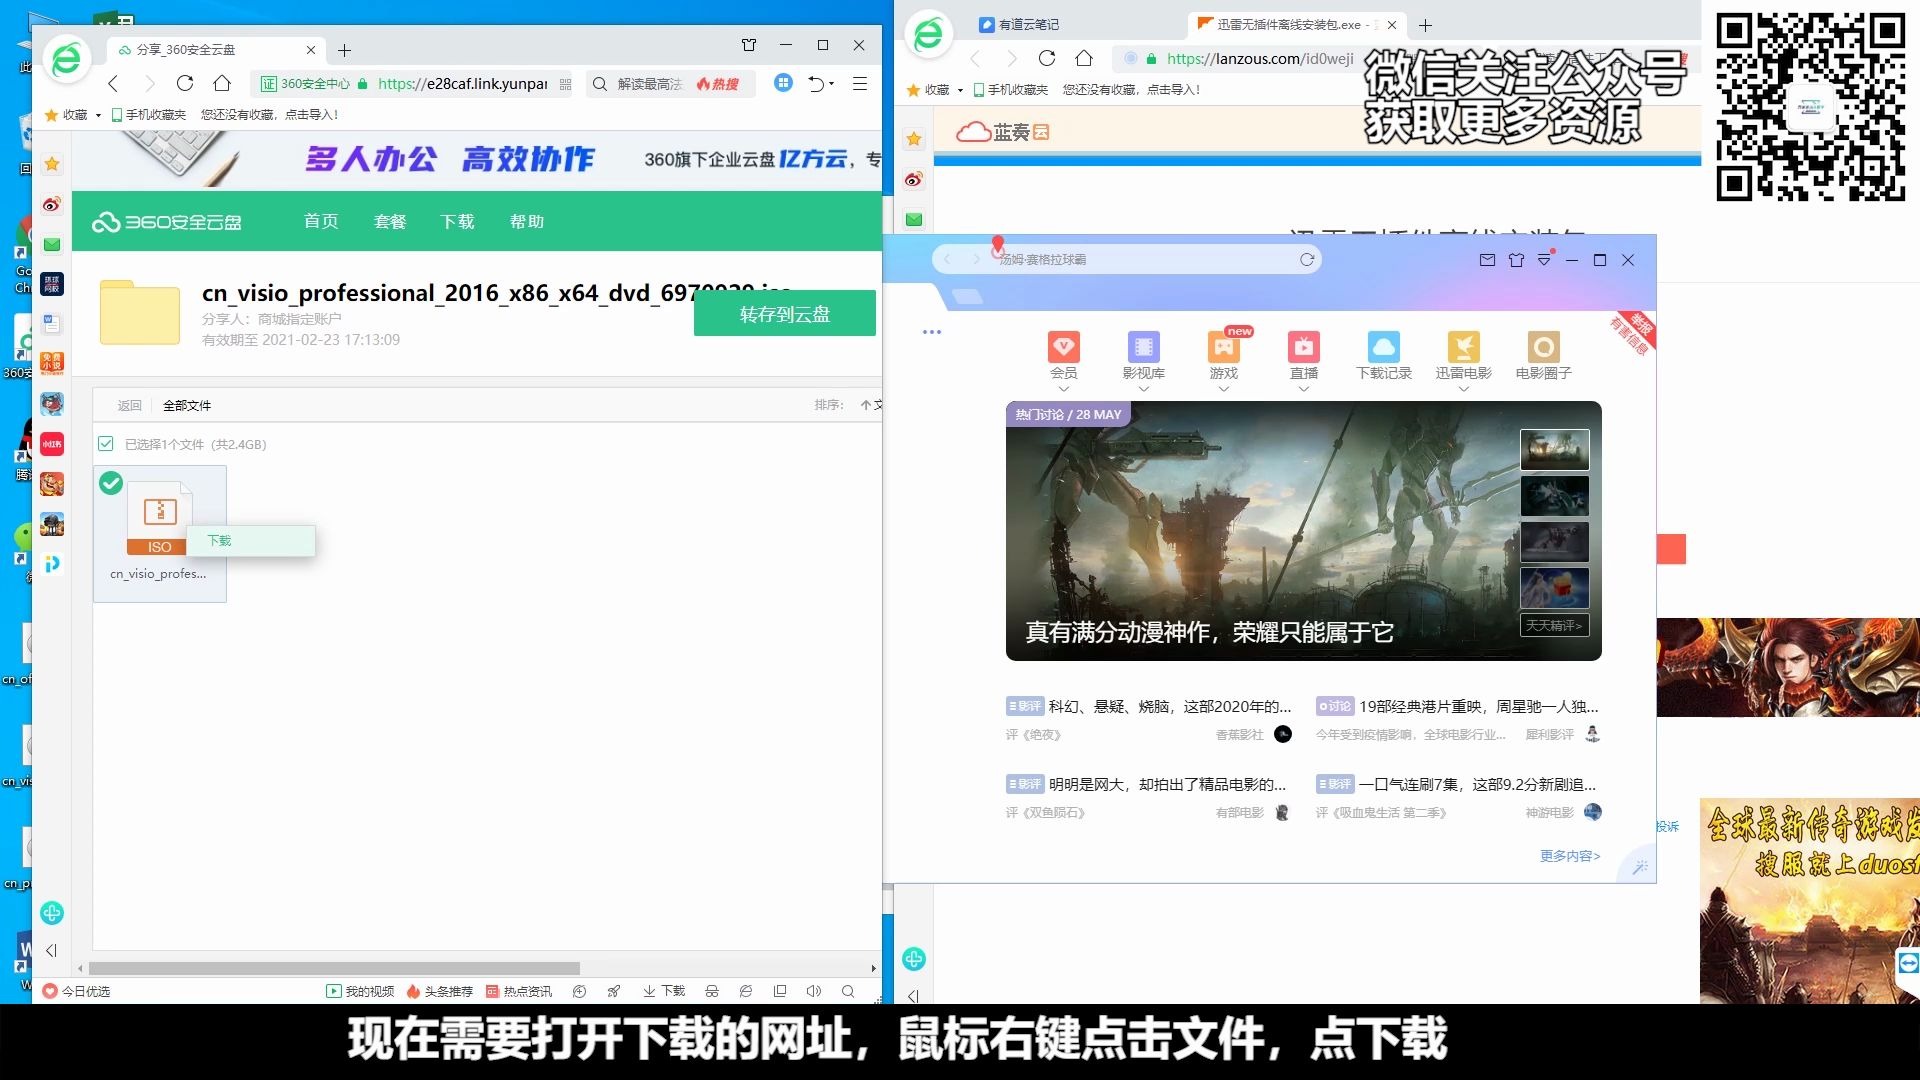The width and height of the screenshot is (1920, 1080).
Task: Click 今日优选 in the status bar
Action: 77,991
